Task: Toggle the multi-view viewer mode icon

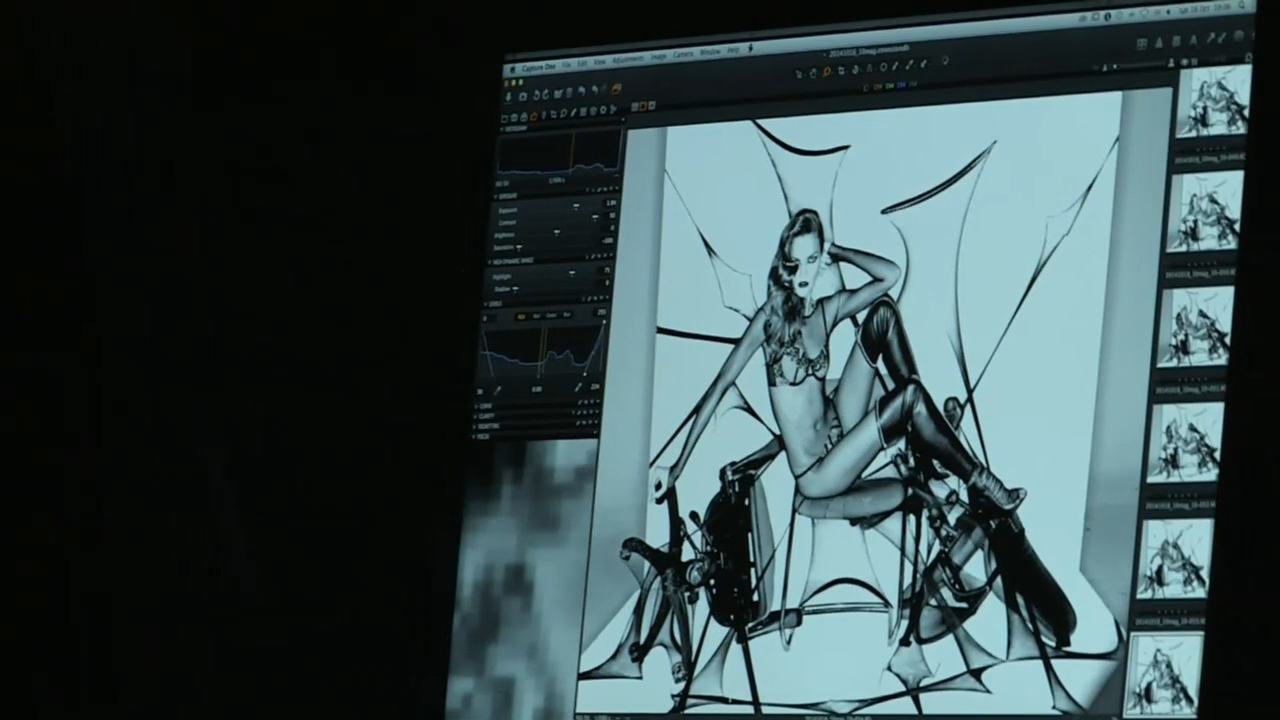Action: pos(634,107)
